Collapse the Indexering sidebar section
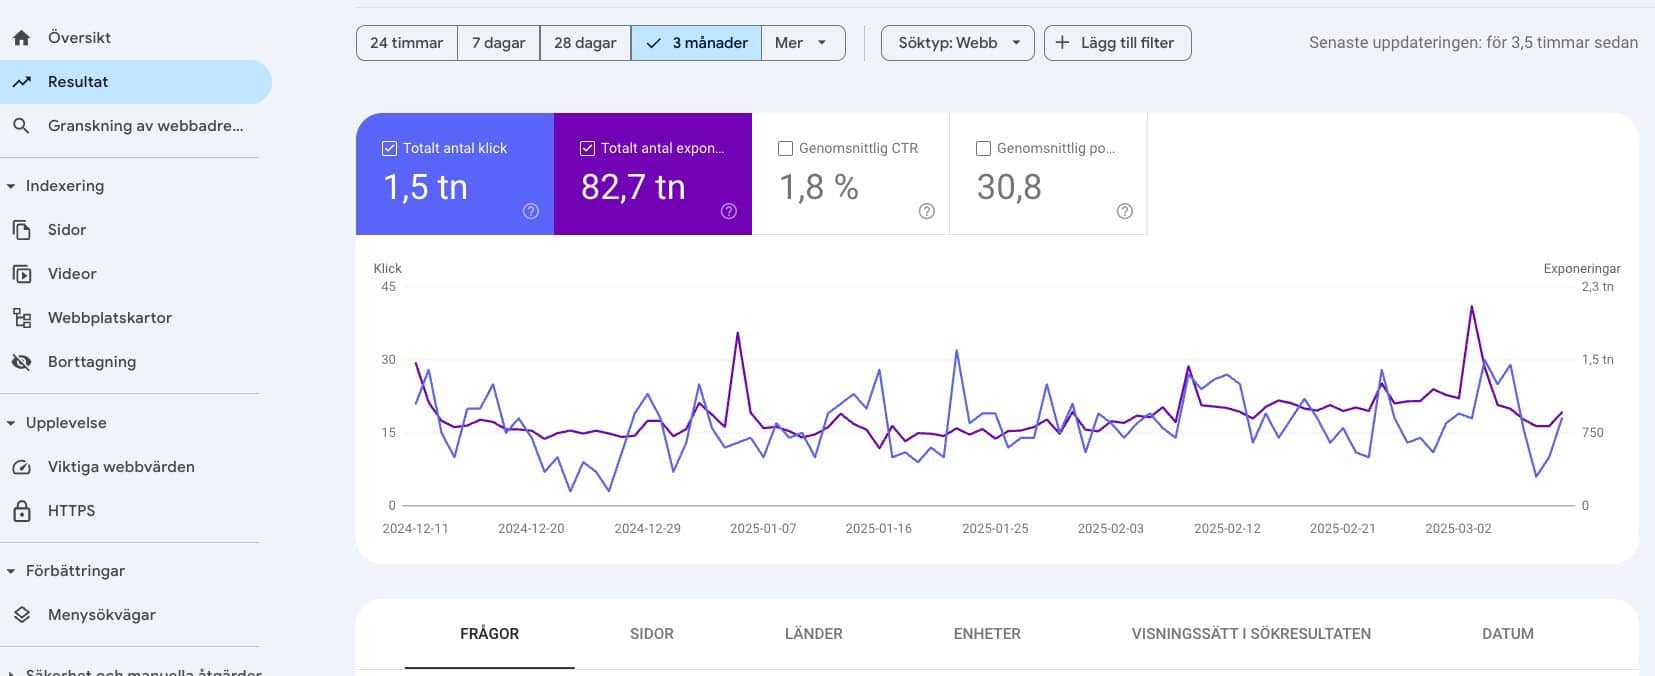 [x=11, y=186]
